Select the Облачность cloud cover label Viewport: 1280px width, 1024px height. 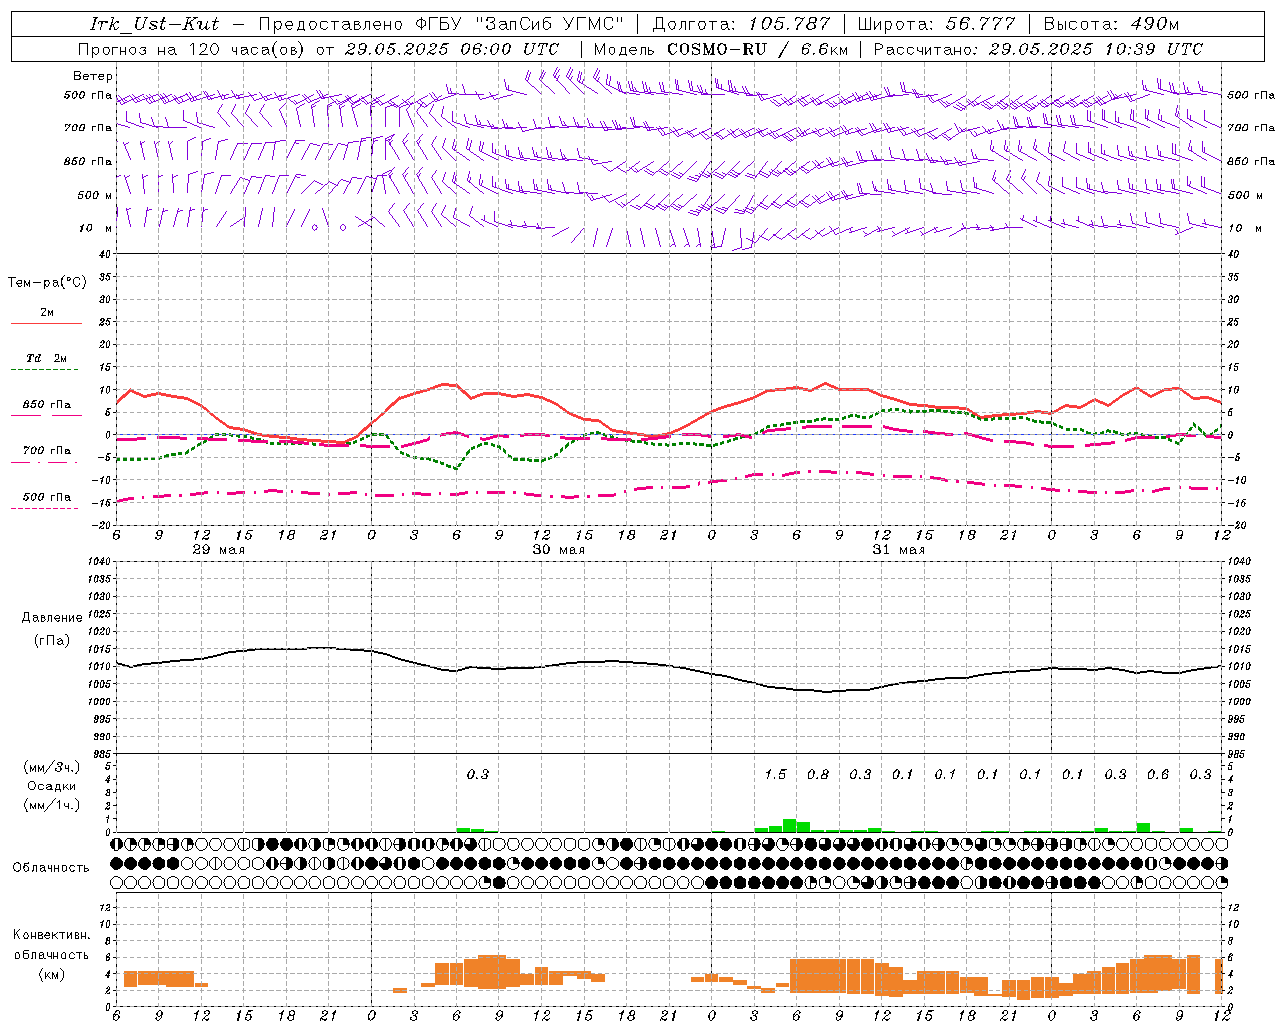(51, 867)
